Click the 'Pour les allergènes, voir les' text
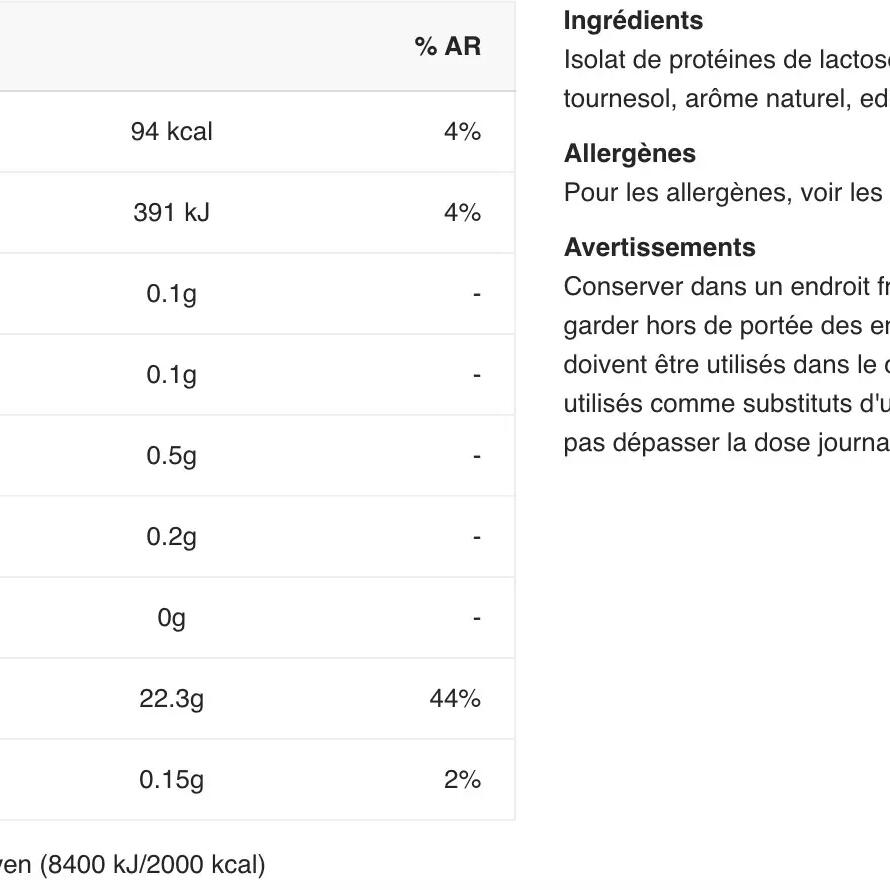Image resolution: width=890 pixels, height=890 pixels. click(x=723, y=192)
